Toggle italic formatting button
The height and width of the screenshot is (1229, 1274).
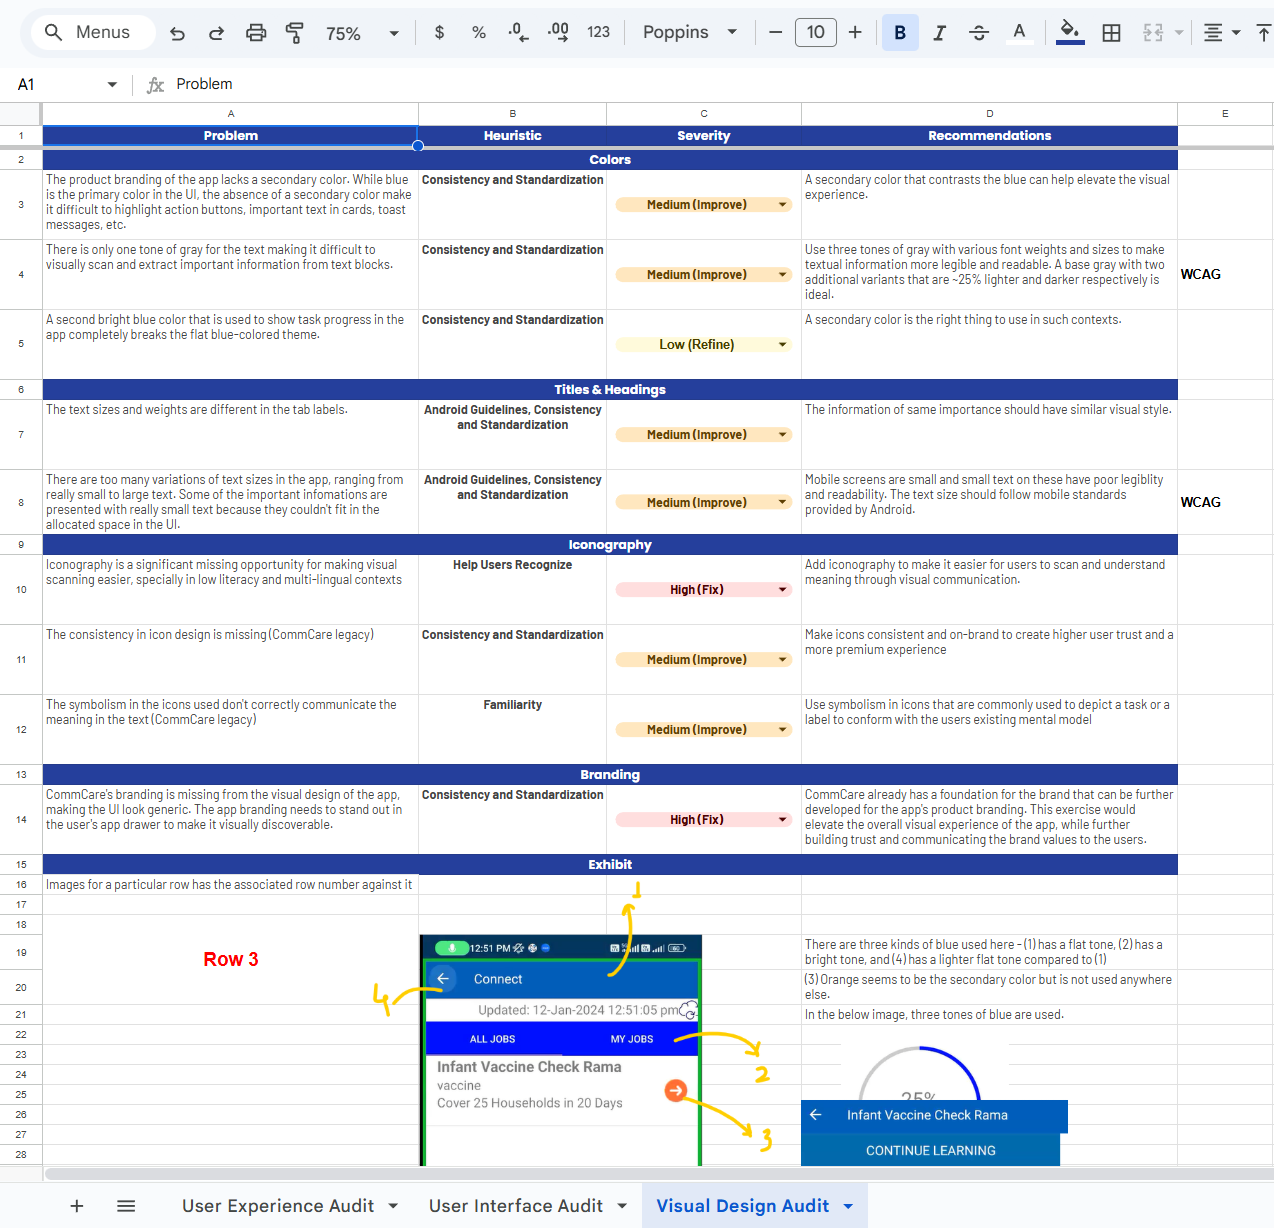[939, 33]
